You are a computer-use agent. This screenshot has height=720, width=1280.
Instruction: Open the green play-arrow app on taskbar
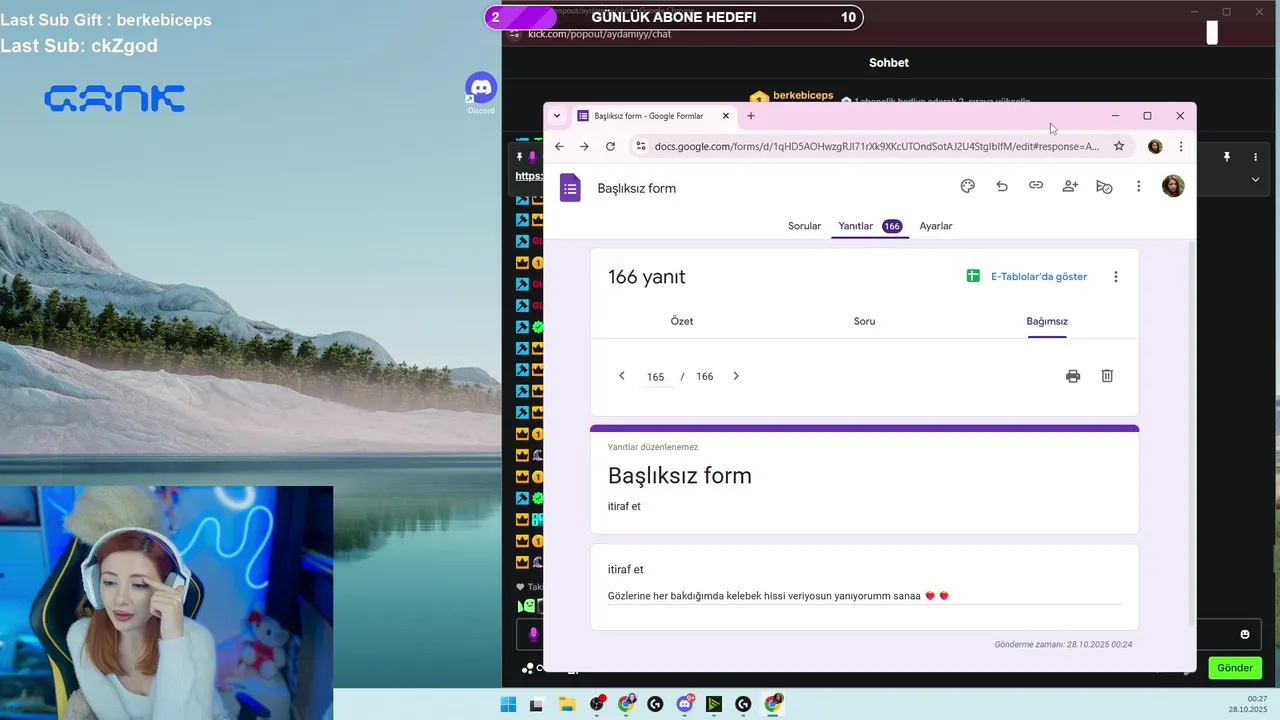coord(713,704)
